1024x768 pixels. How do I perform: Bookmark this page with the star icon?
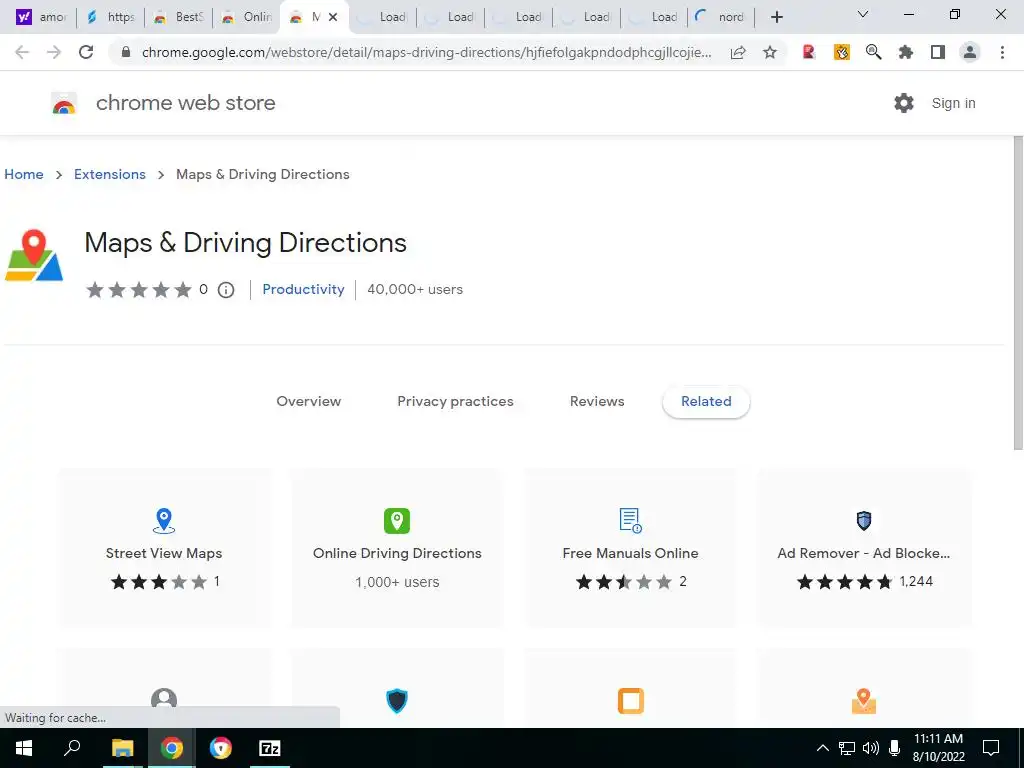(770, 52)
